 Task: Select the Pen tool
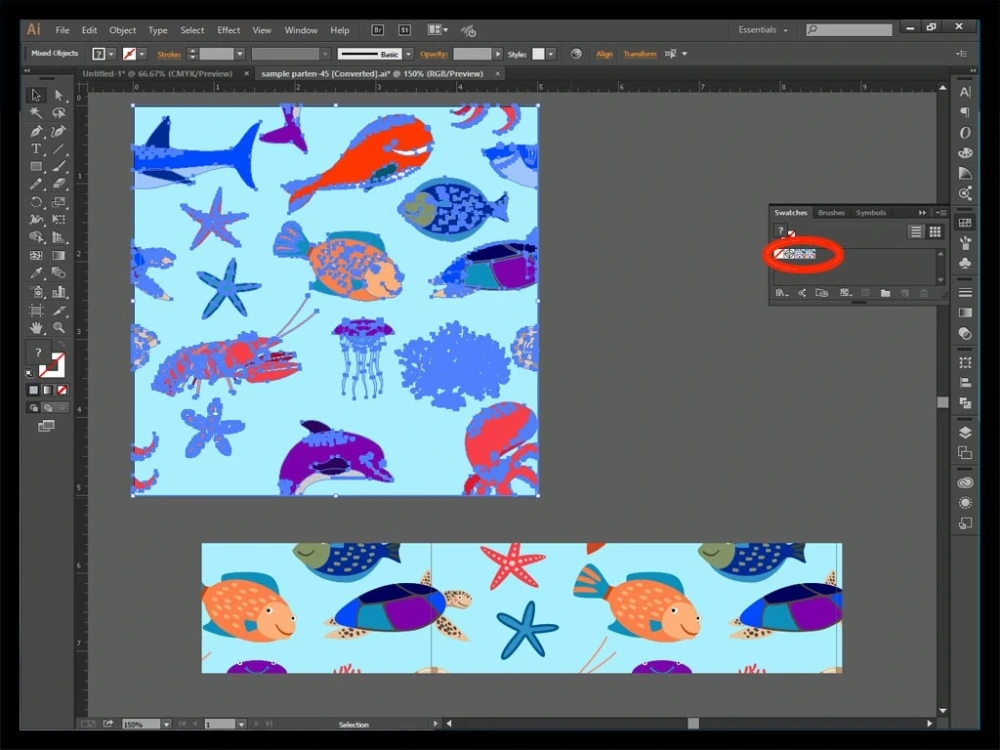point(36,131)
